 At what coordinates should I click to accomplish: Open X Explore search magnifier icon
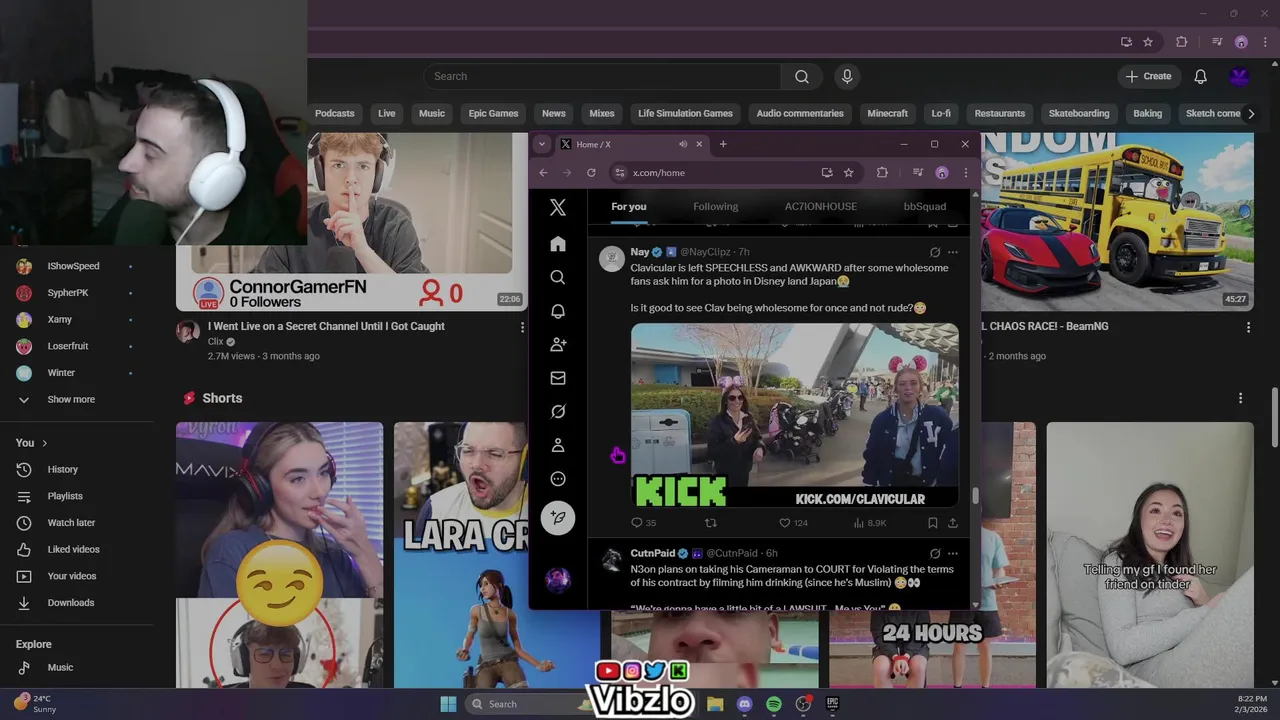558,277
